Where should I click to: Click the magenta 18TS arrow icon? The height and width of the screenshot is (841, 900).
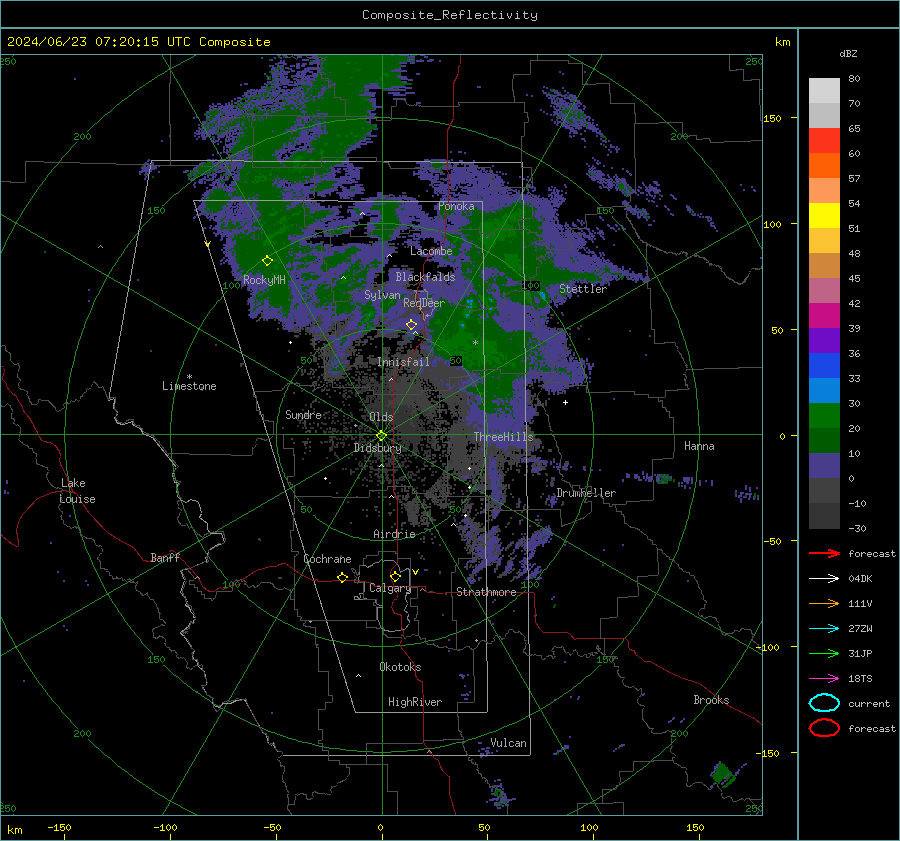click(824, 679)
